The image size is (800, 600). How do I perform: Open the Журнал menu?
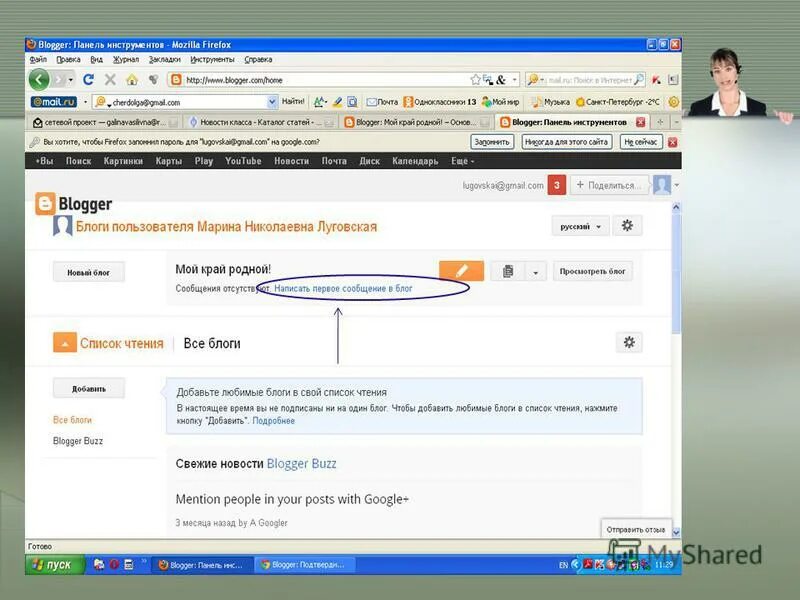click(x=126, y=59)
